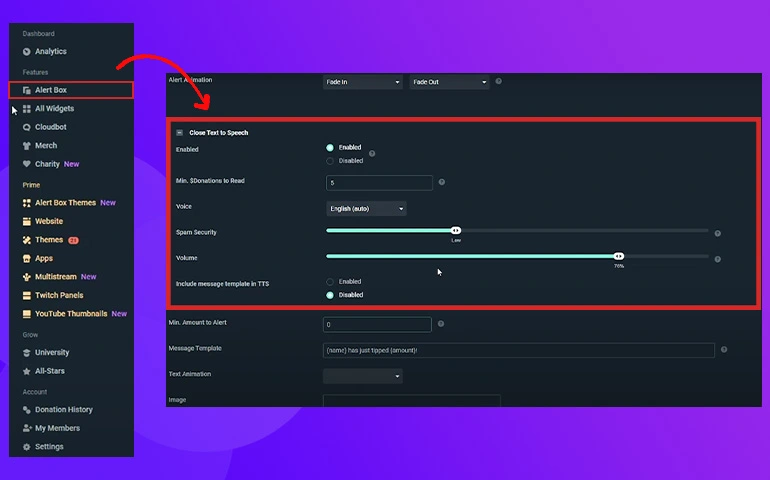Click the Multistream icon in sidebar
The width and height of the screenshot is (770, 480).
(x=26, y=277)
